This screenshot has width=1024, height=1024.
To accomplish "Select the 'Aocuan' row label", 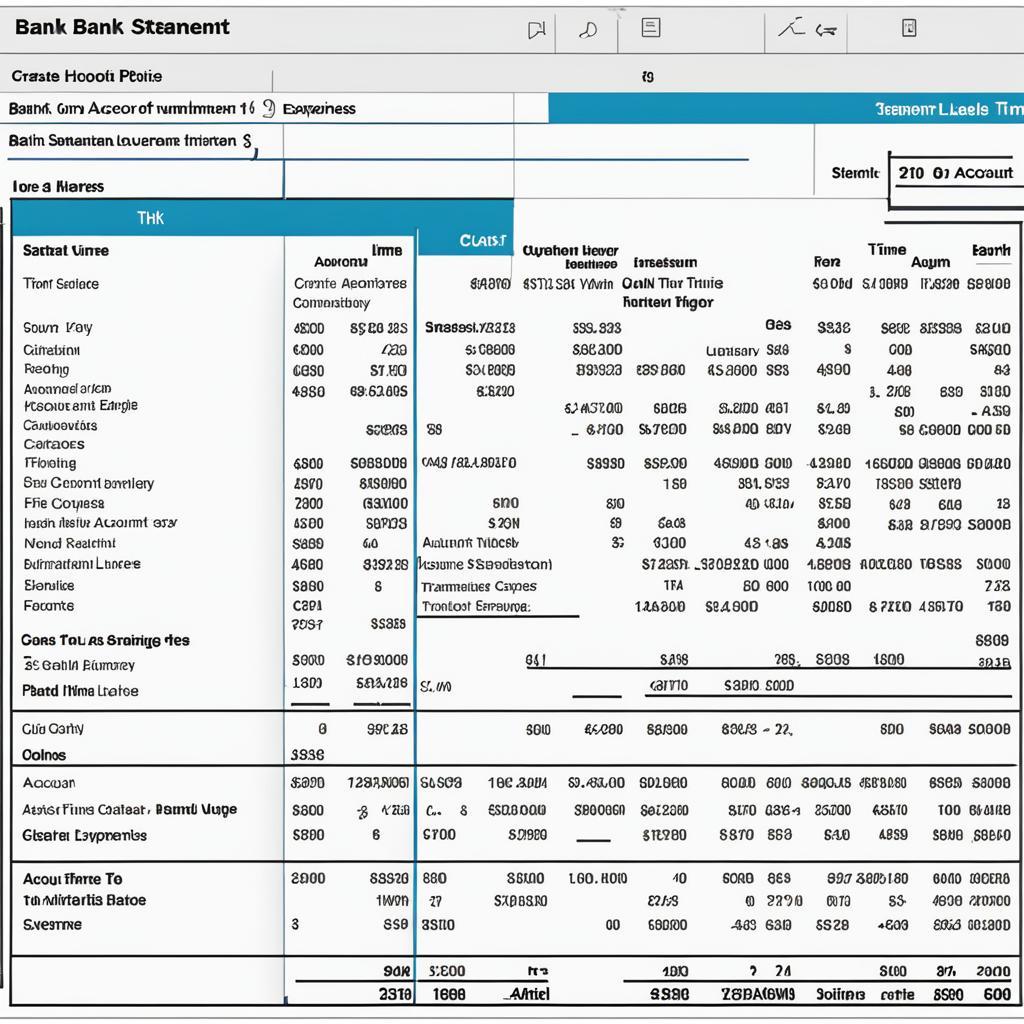I will click(49, 782).
